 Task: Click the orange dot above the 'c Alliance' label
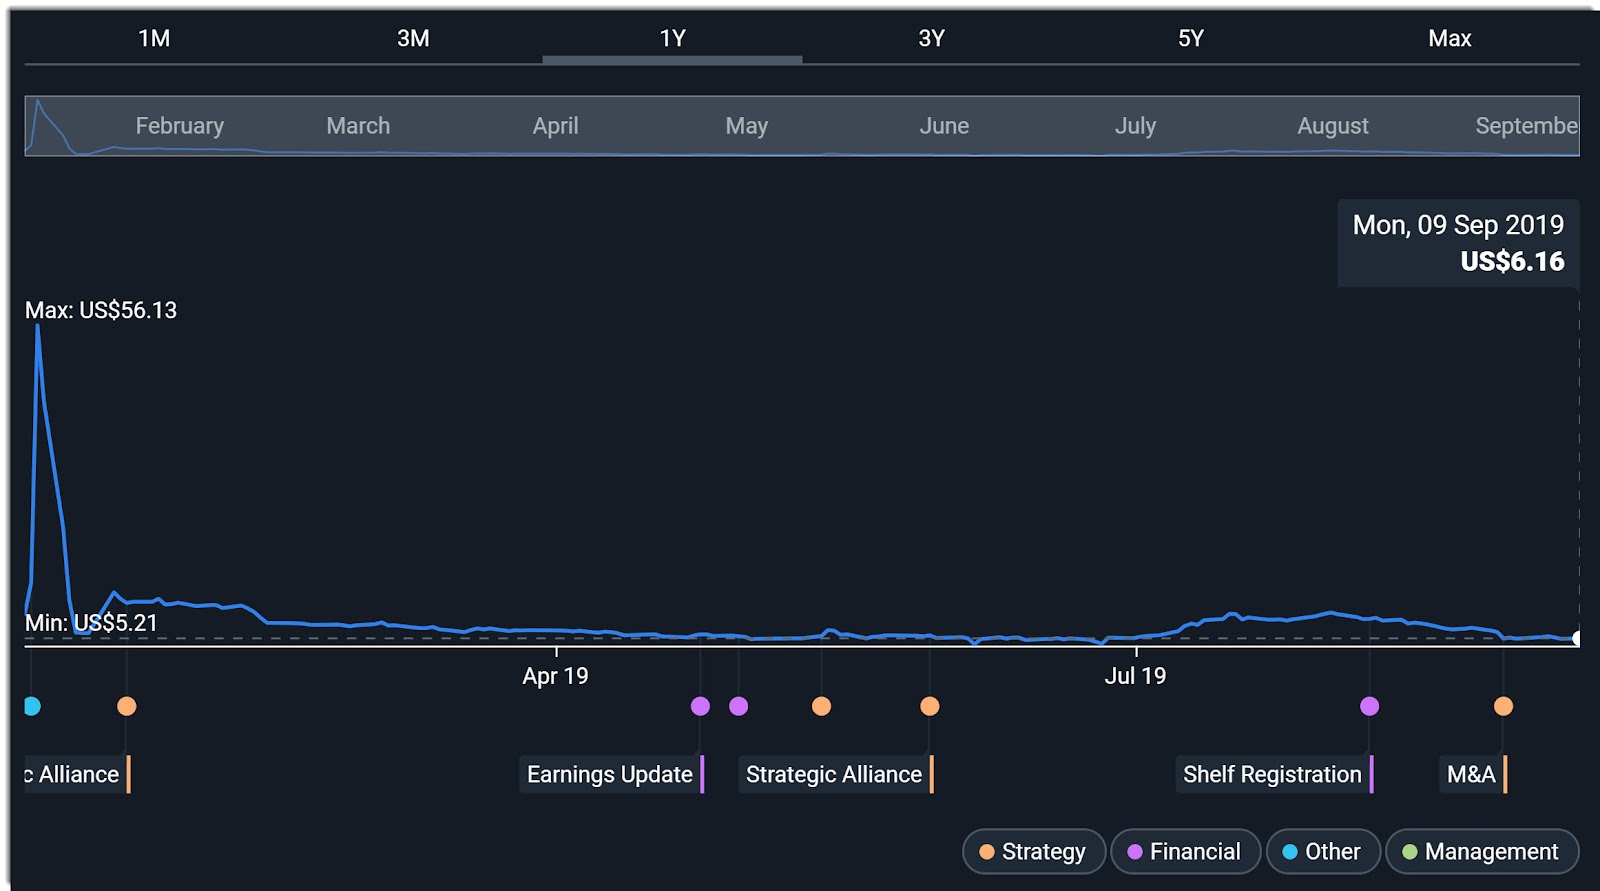pos(126,707)
